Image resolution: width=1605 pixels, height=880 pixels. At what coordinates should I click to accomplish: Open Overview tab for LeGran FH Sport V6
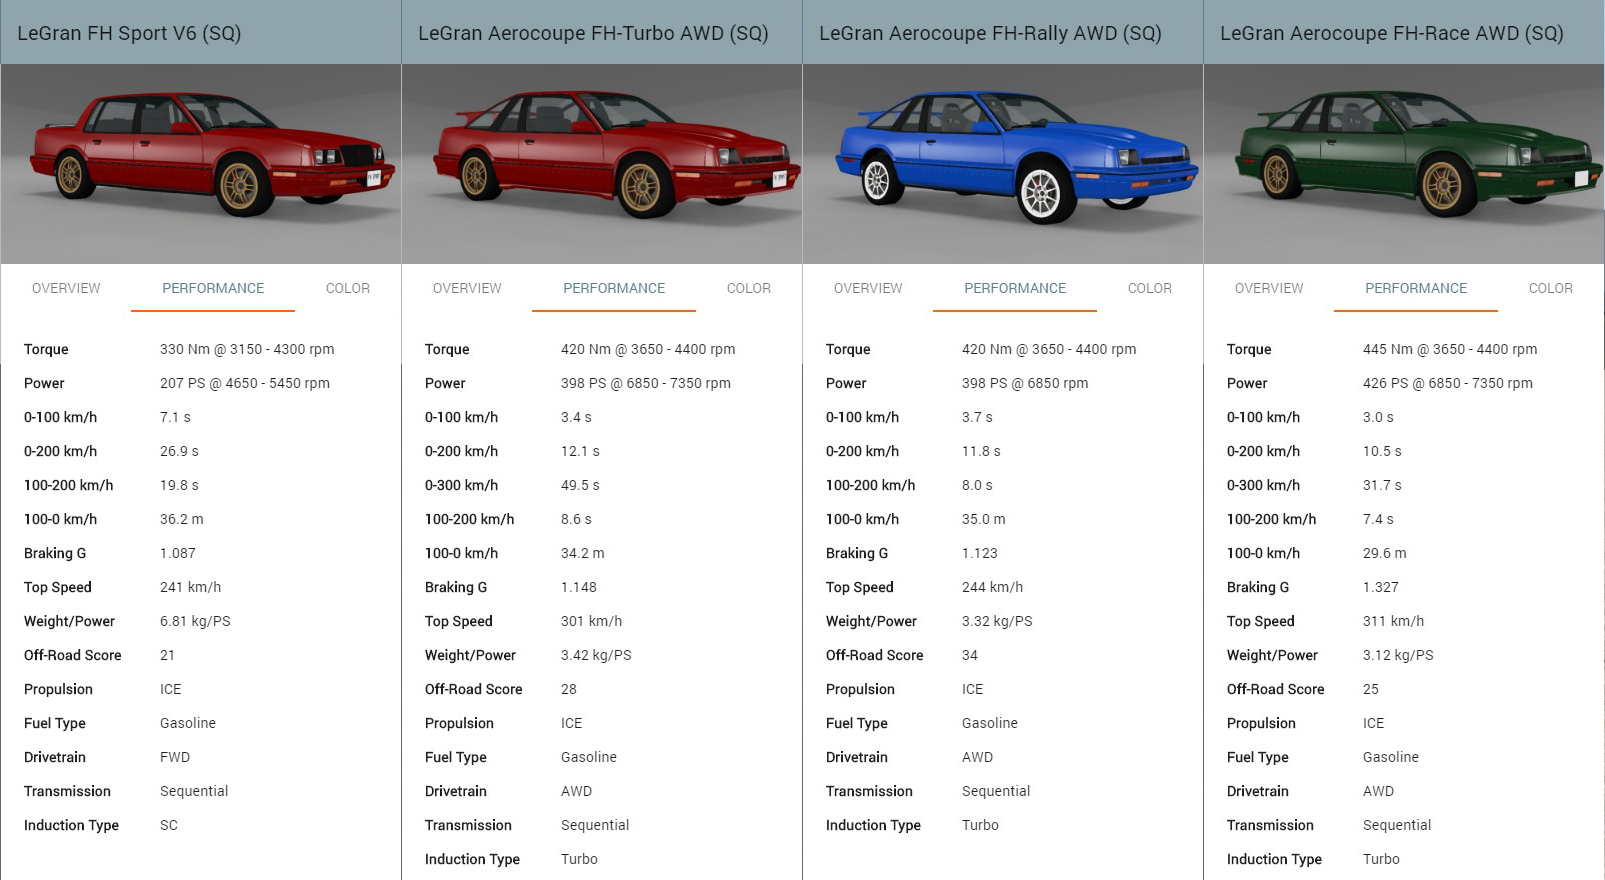tap(66, 288)
